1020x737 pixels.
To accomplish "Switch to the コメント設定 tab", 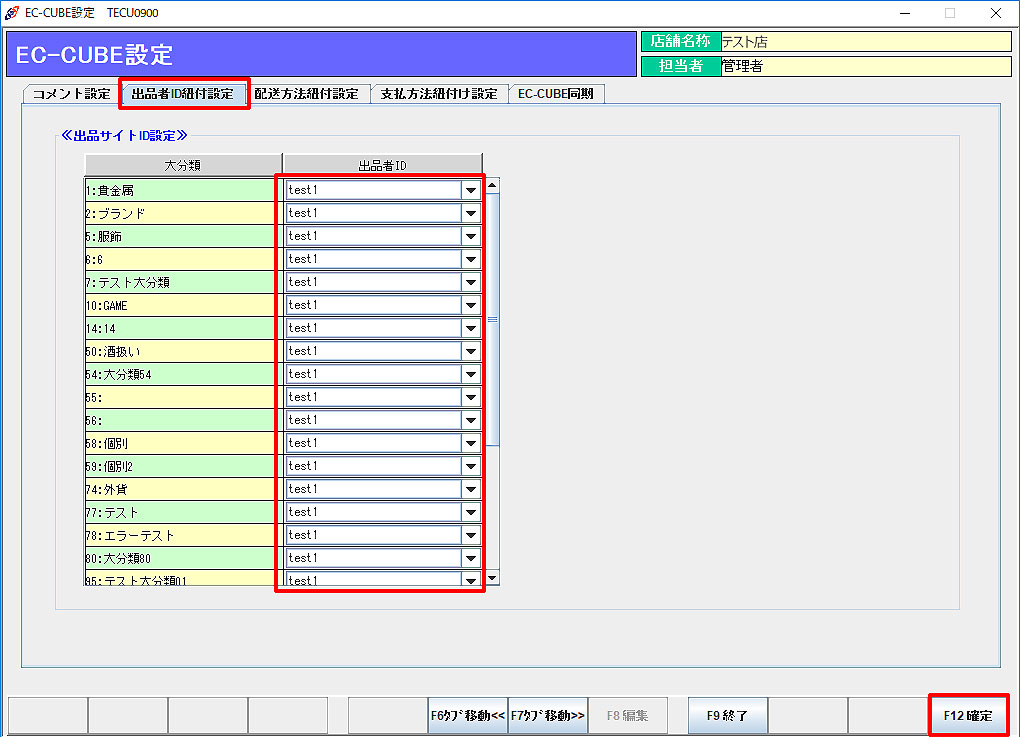I will [71, 94].
